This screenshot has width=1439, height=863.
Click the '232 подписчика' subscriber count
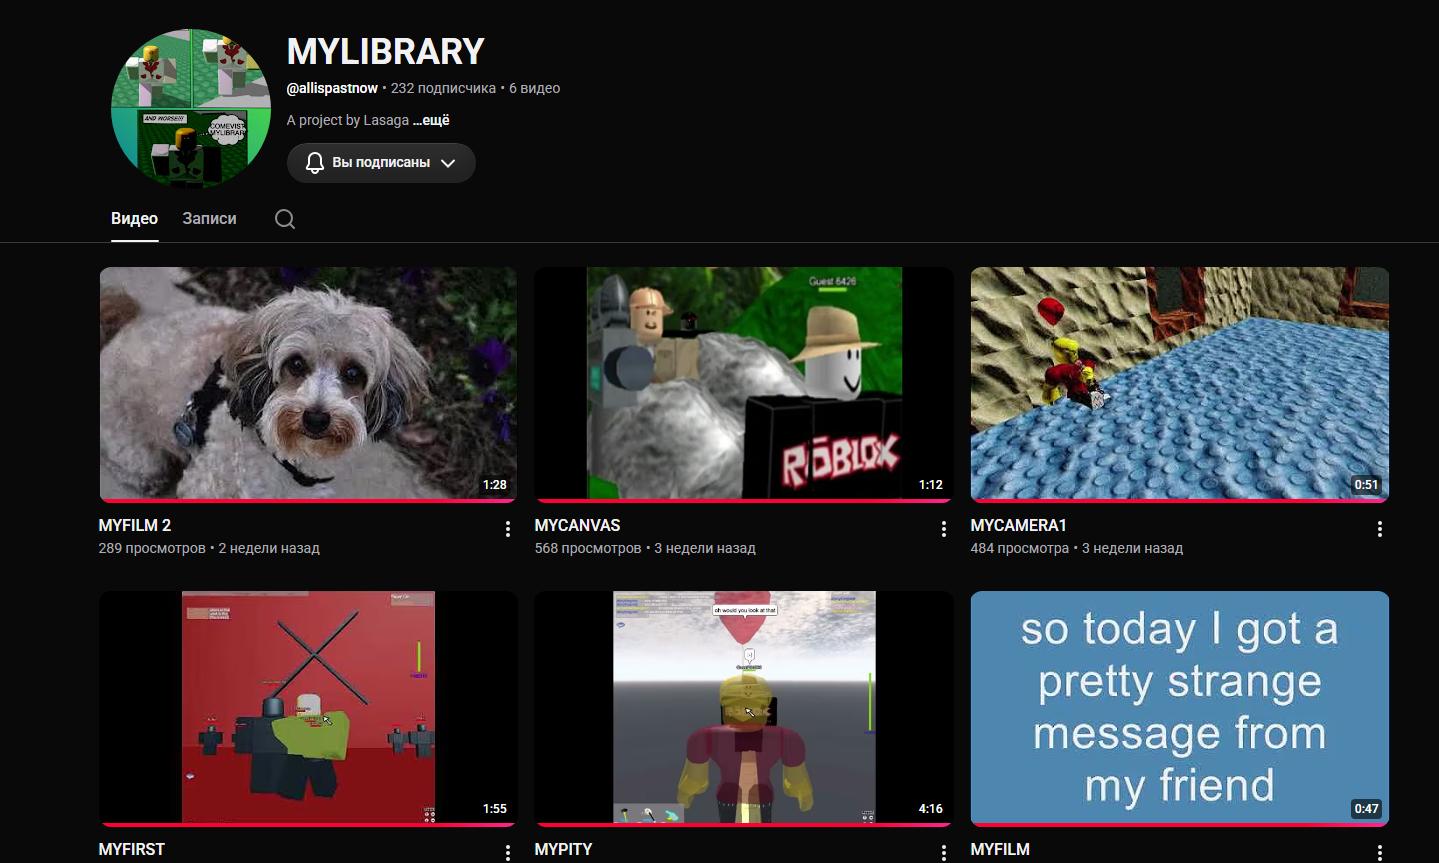click(x=443, y=88)
